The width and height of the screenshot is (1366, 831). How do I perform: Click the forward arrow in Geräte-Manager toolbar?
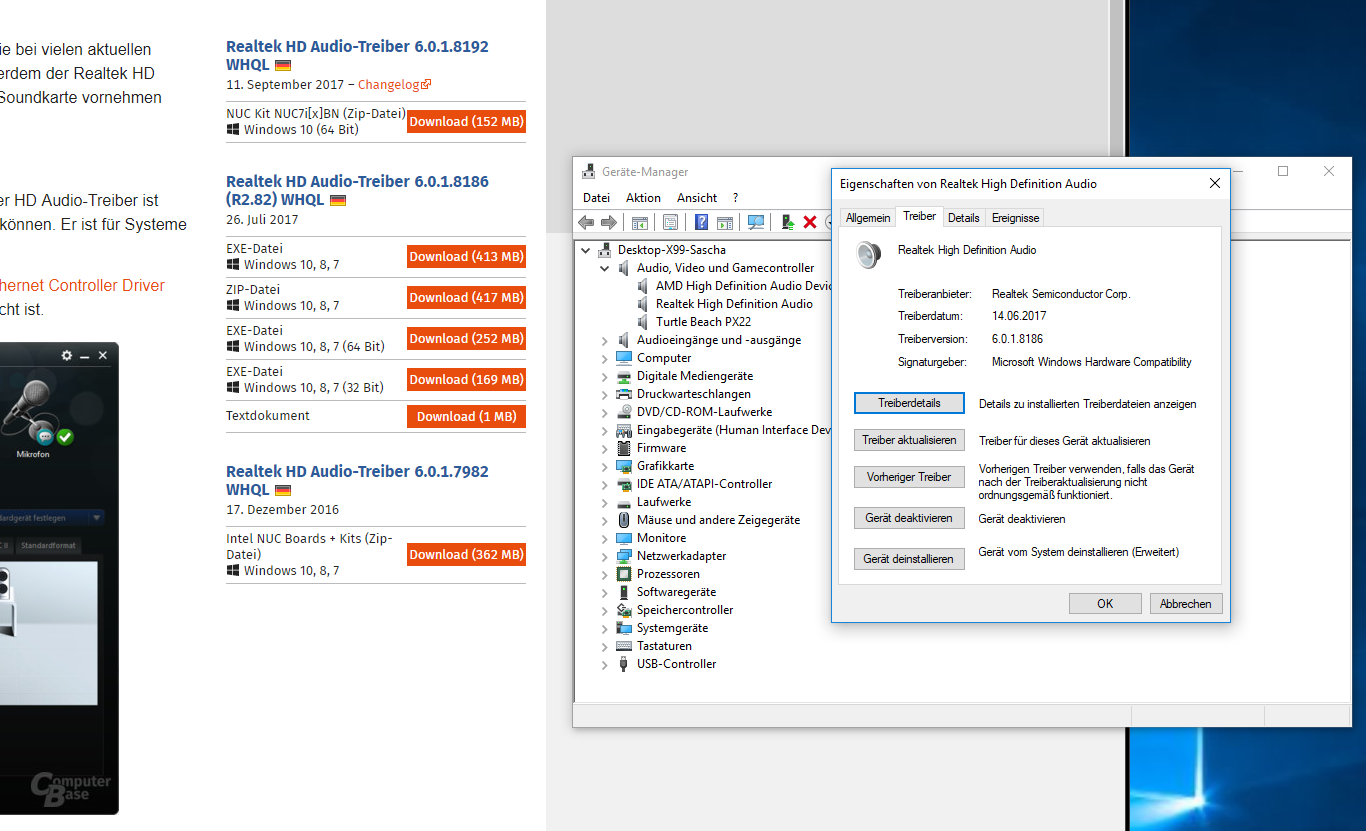point(608,222)
